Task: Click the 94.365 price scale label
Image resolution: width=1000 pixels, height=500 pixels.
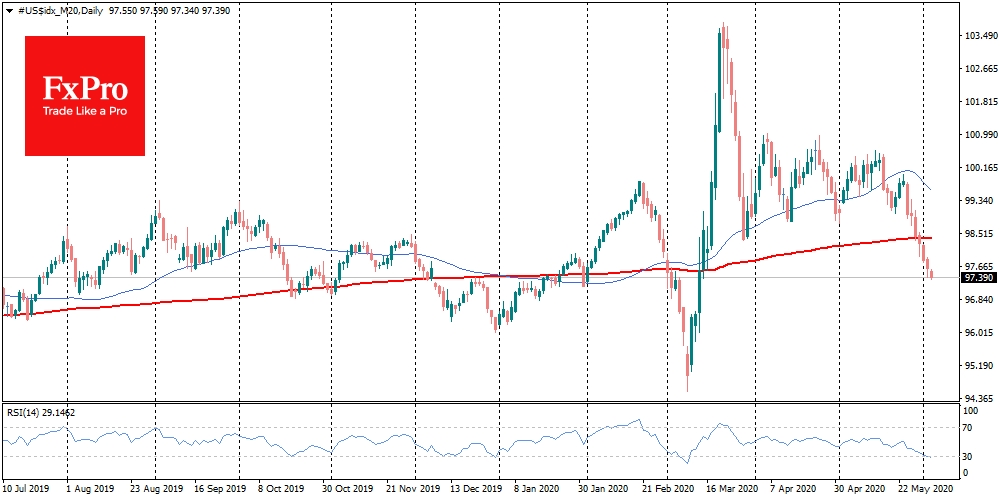Action: pos(978,399)
